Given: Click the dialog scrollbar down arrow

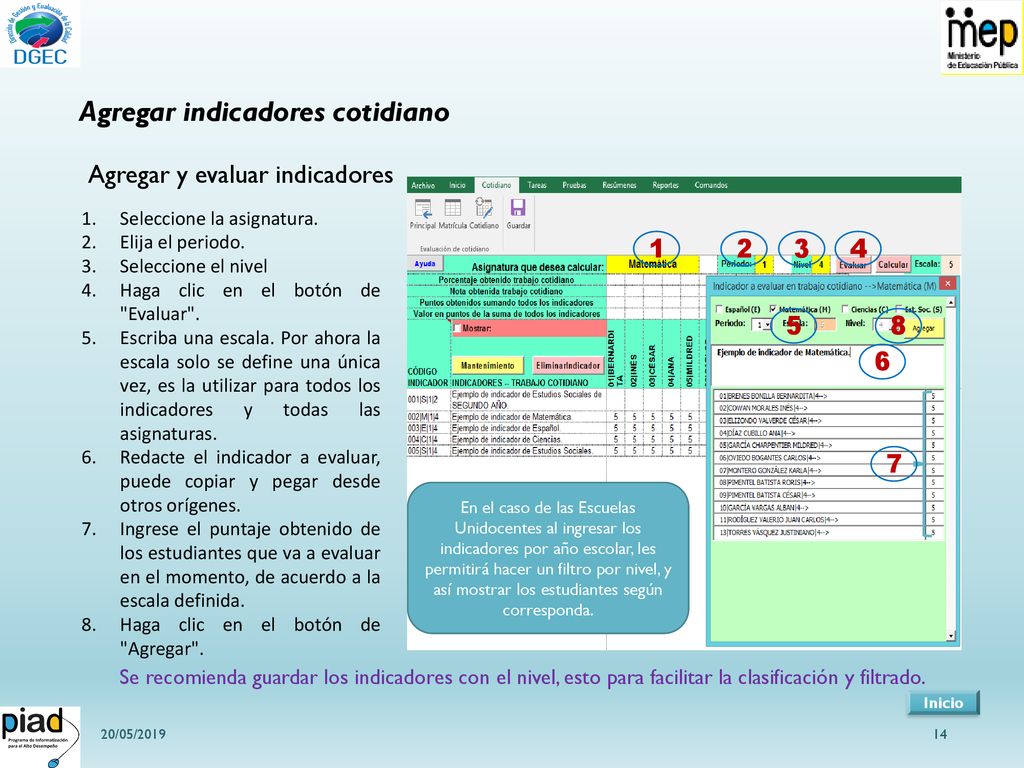Looking at the screenshot, I should (951, 635).
